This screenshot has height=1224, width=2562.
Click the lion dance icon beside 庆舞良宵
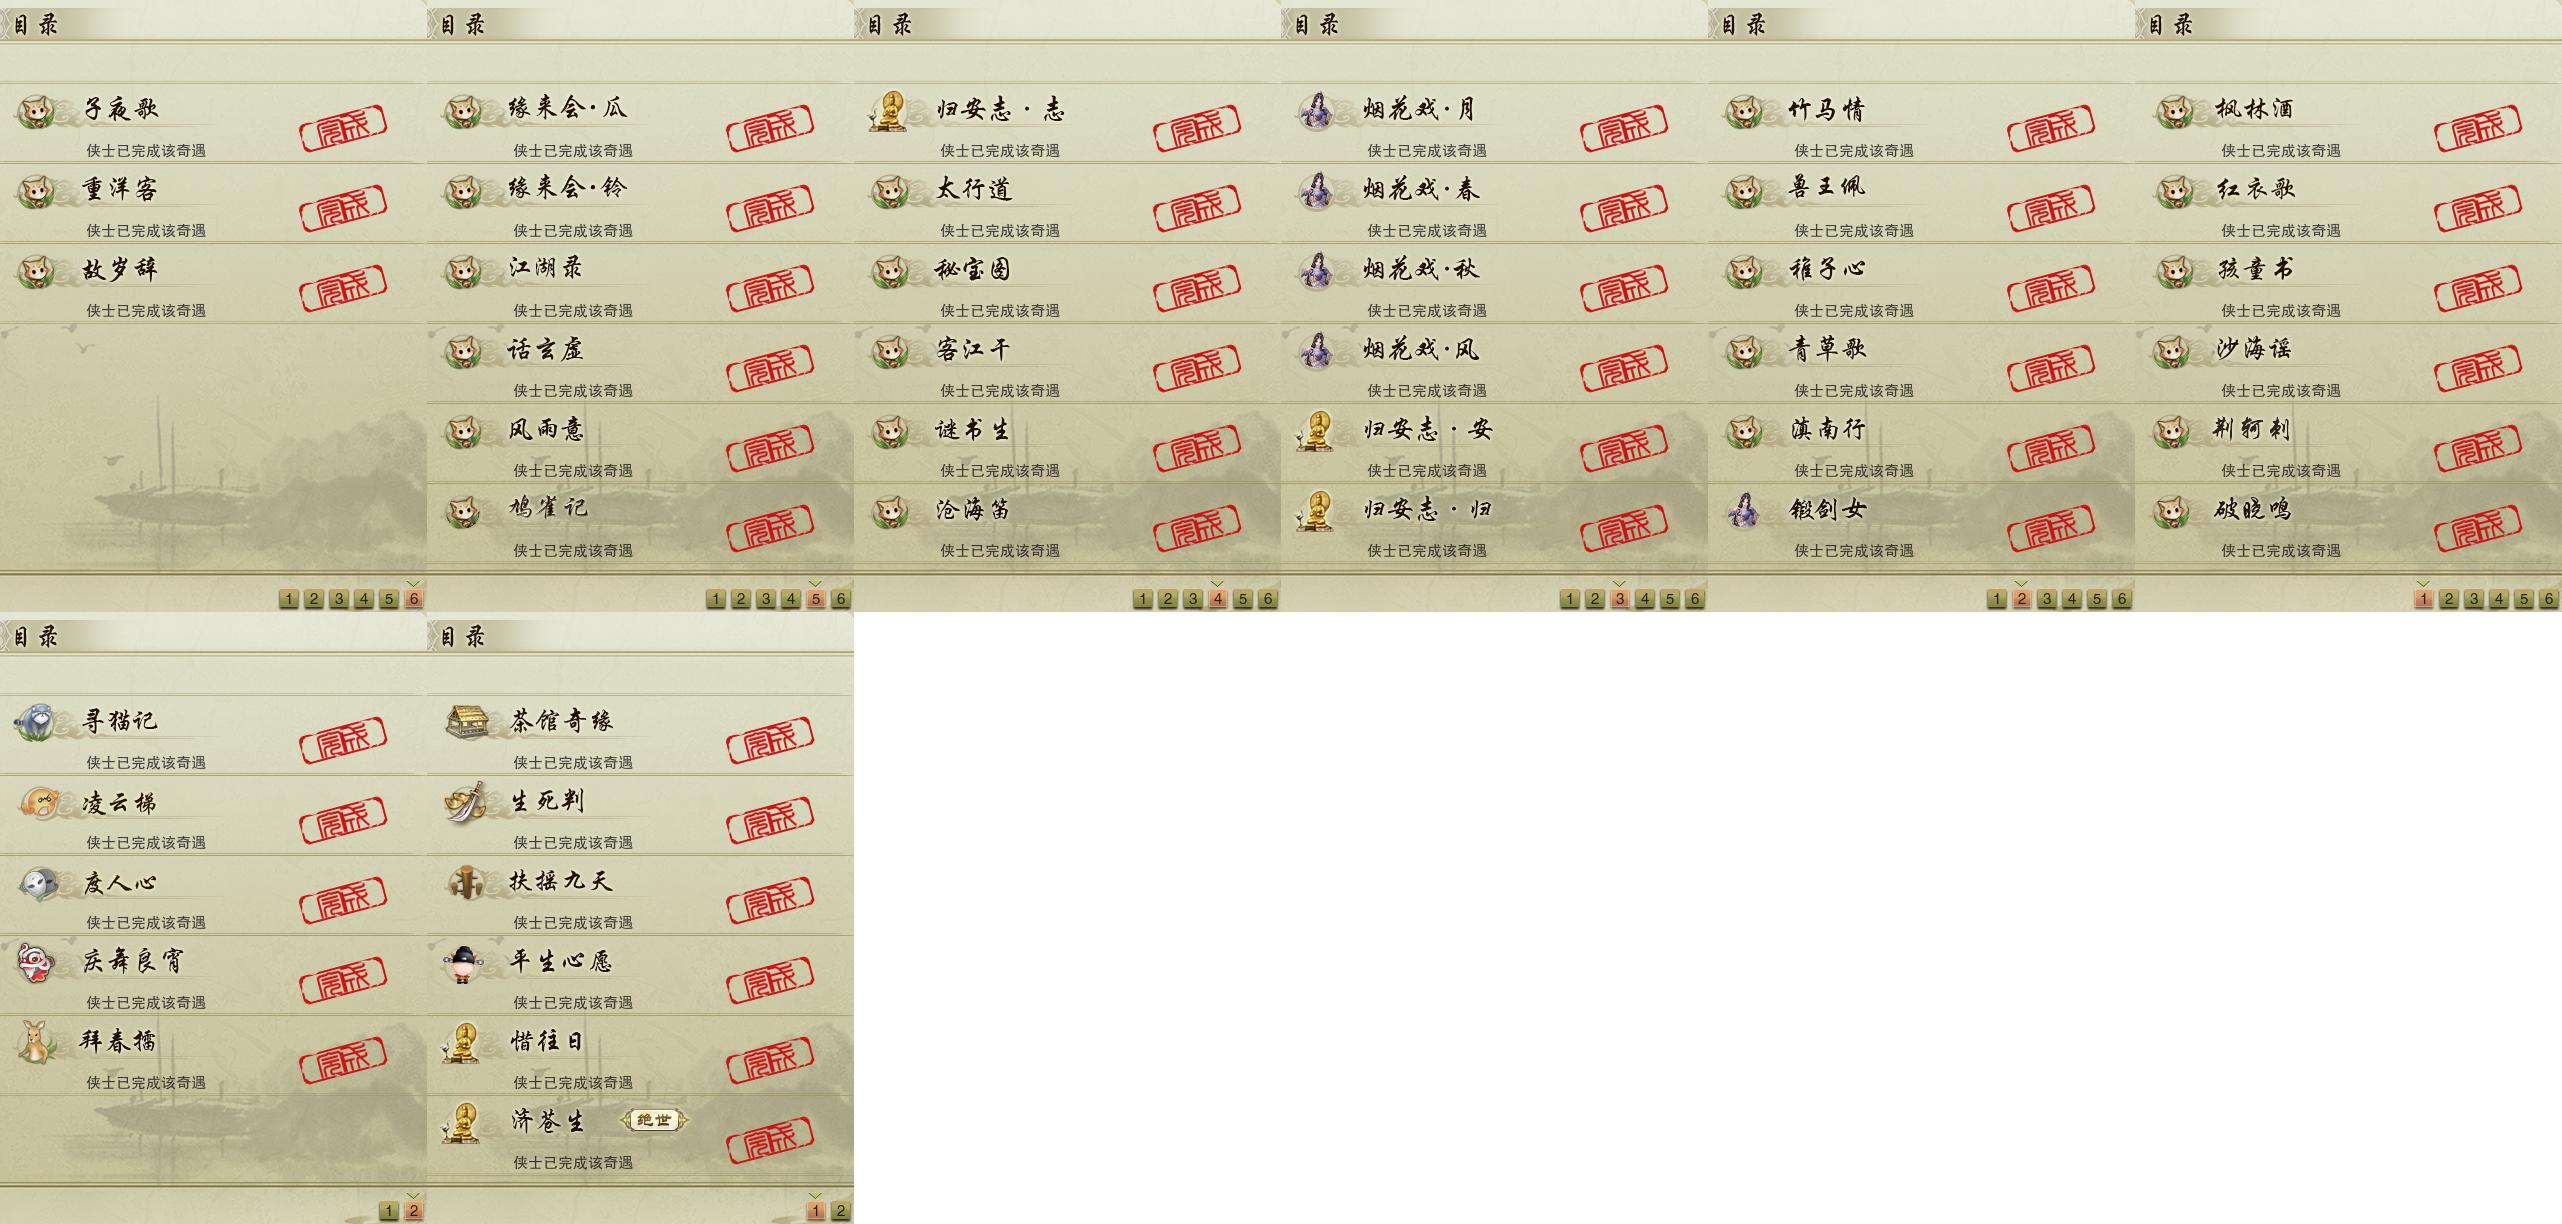tap(37, 962)
